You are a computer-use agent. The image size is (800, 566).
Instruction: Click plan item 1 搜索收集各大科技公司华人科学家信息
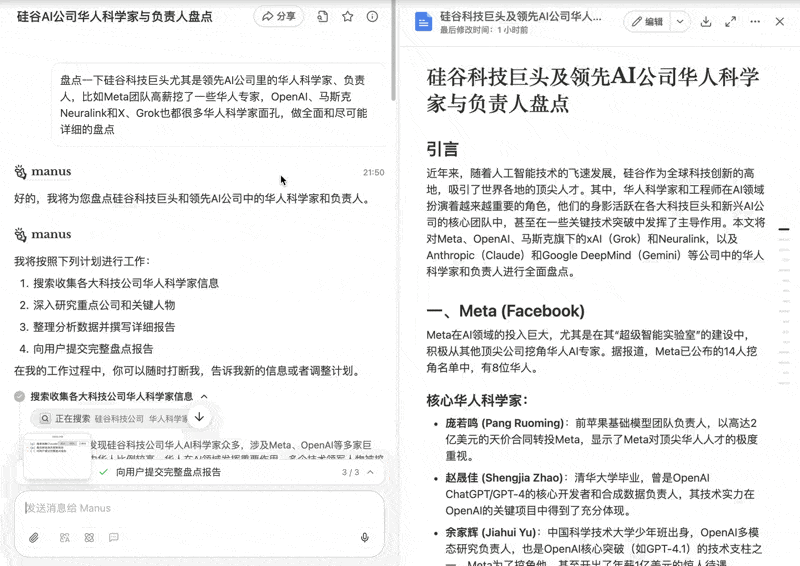126,283
